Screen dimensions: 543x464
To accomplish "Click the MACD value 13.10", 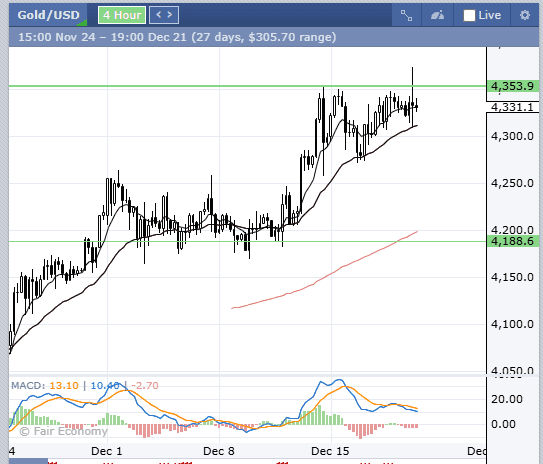I will (64, 385).
